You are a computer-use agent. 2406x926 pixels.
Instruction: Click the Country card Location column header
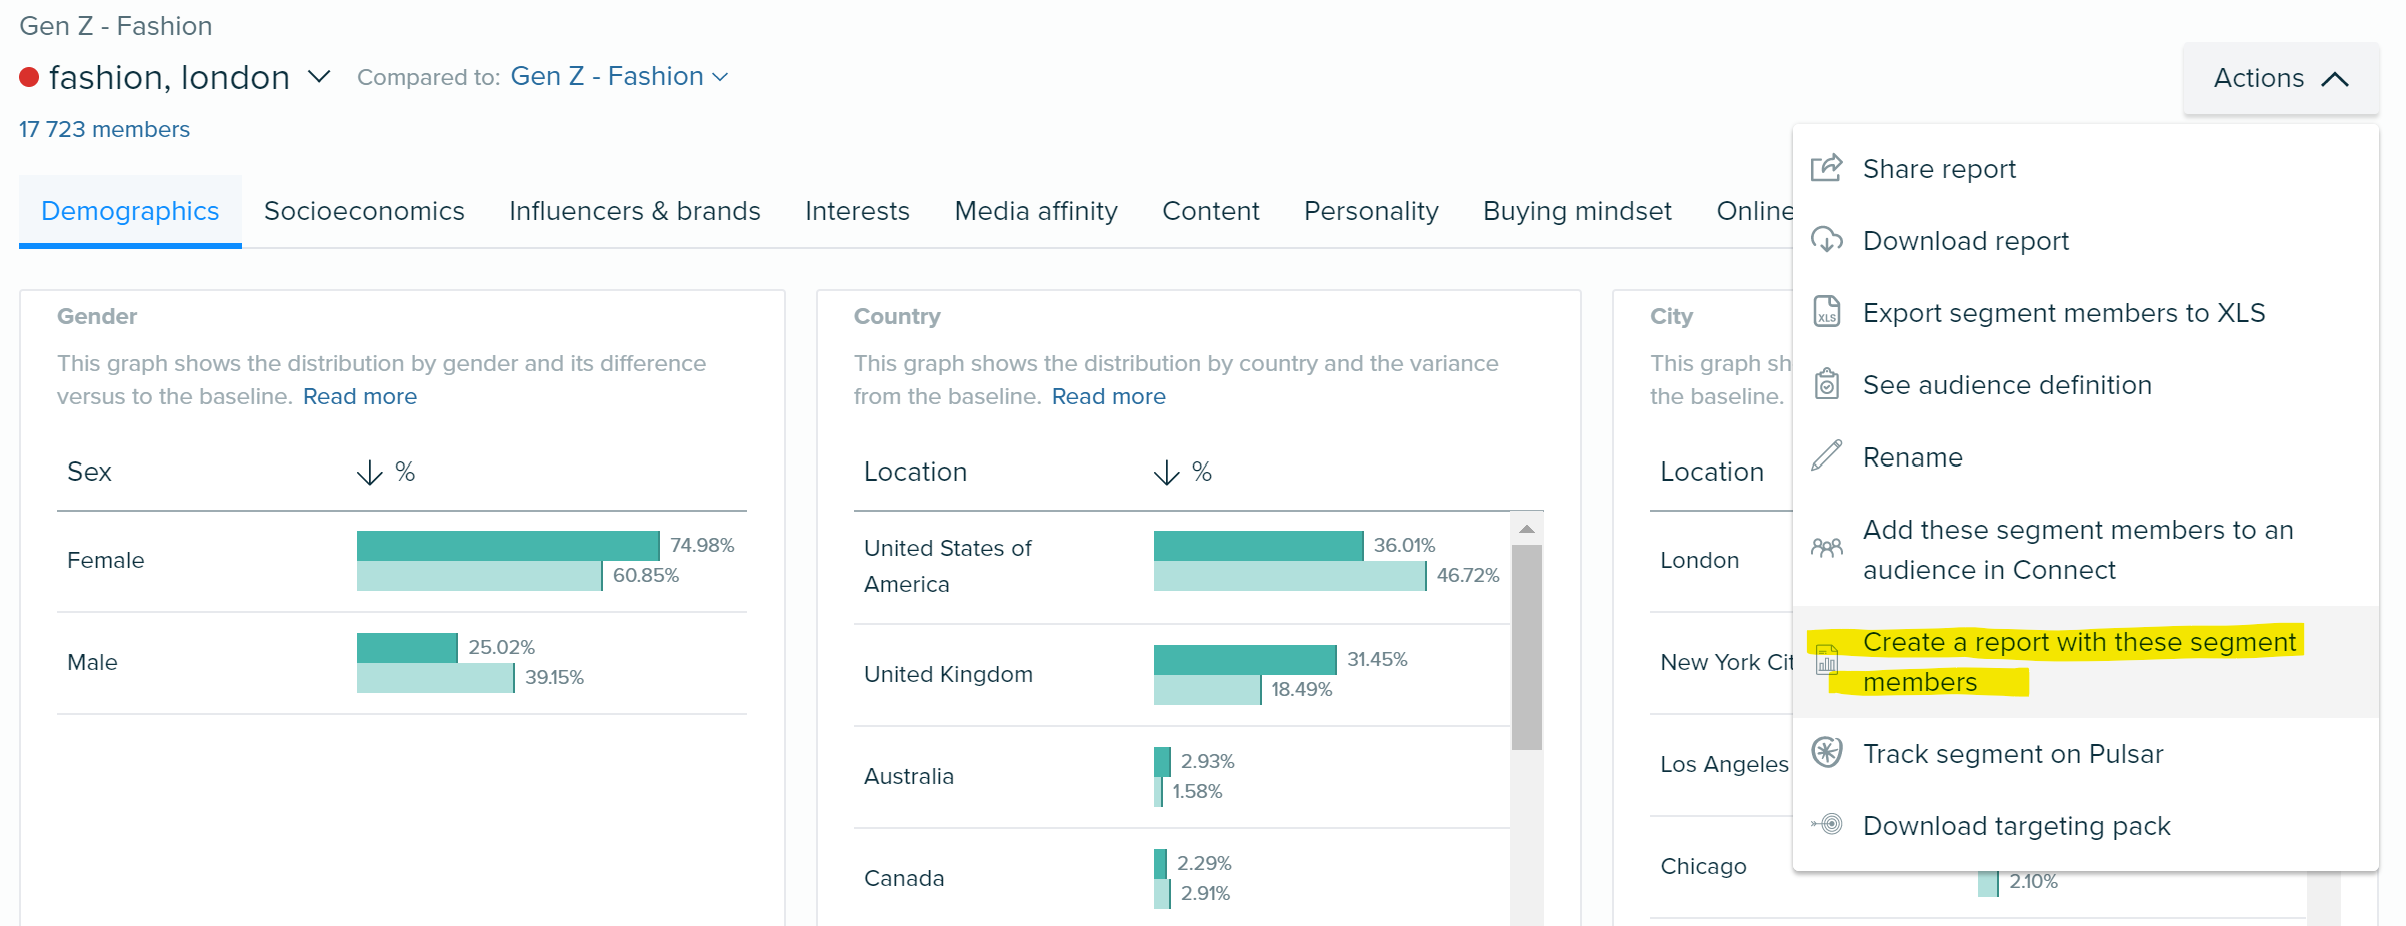click(915, 472)
